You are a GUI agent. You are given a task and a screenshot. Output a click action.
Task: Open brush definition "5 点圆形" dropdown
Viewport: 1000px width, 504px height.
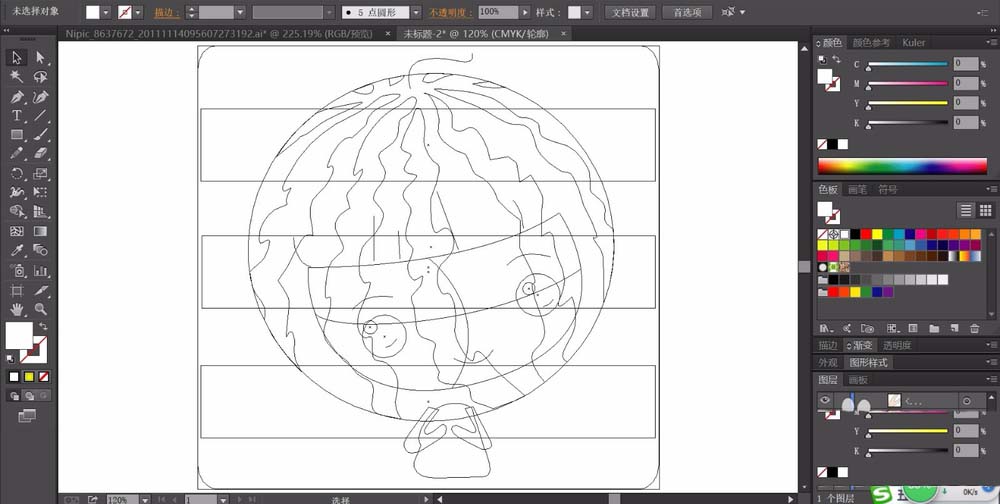coord(416,12)
